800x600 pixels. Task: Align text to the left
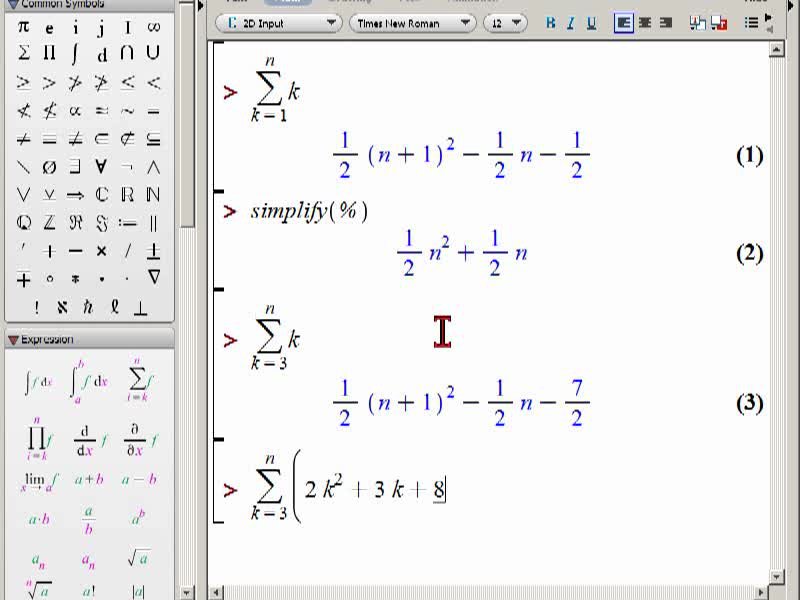pos(623,23)
